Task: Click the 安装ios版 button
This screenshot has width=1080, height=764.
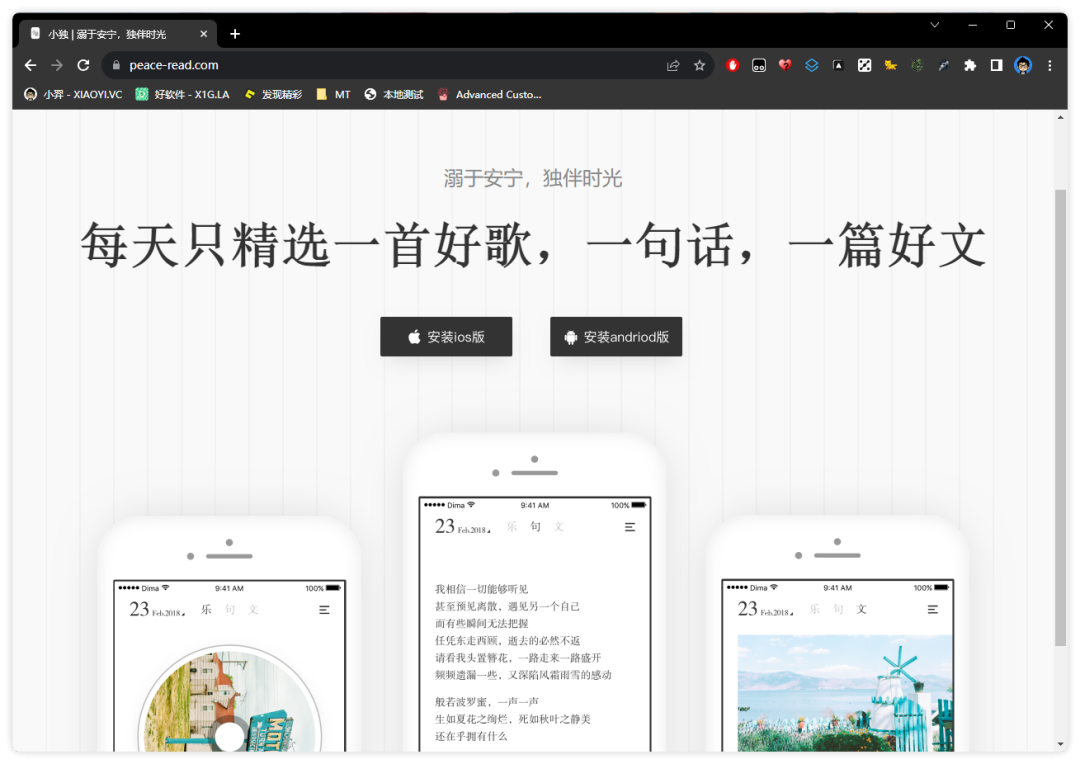Action: click(x=446, y=337)
